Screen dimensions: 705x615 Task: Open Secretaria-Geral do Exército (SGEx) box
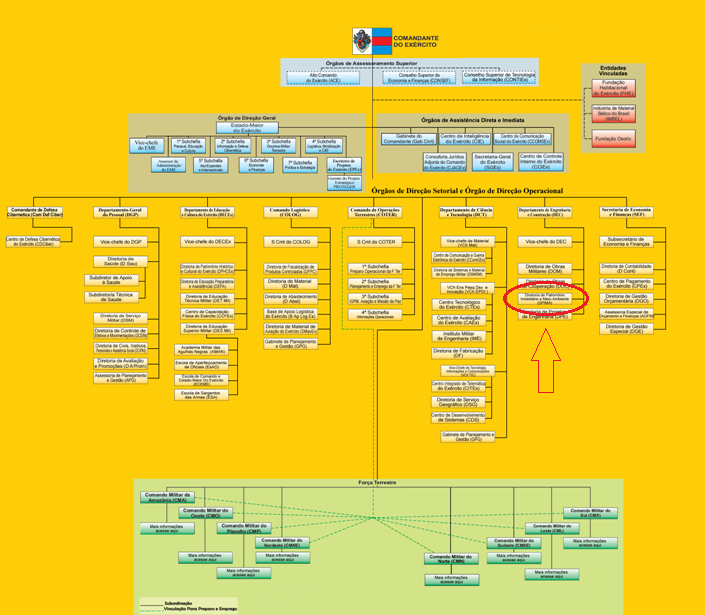(492, 162)
